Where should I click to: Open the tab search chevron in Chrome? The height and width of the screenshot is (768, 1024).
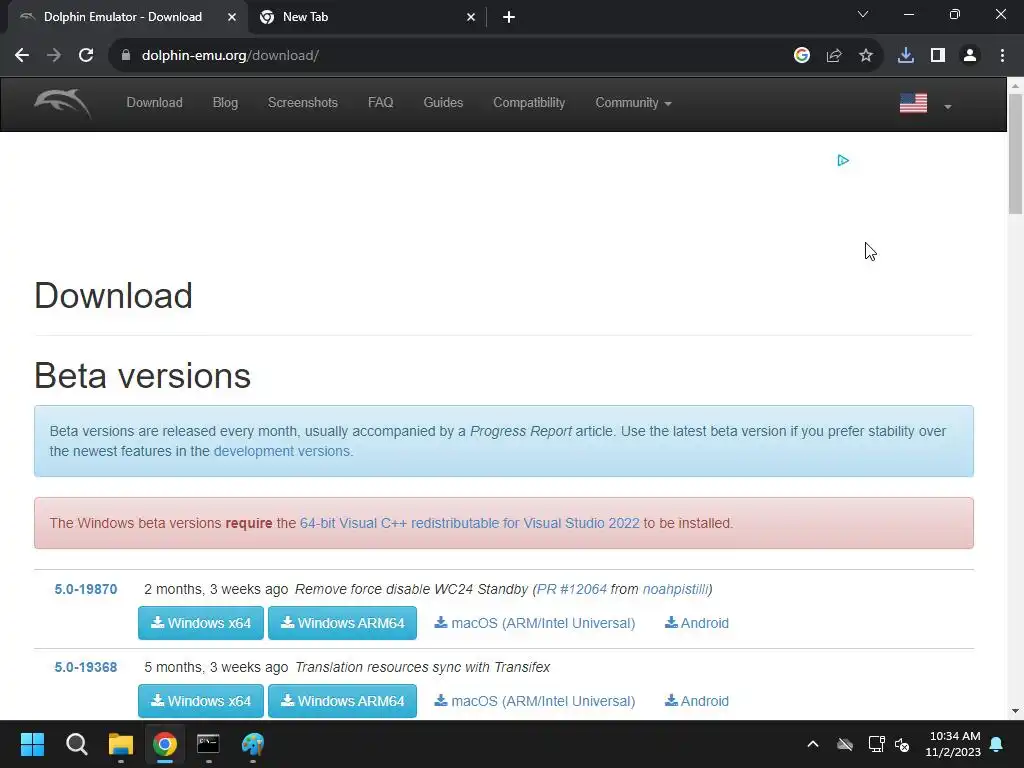863,14
